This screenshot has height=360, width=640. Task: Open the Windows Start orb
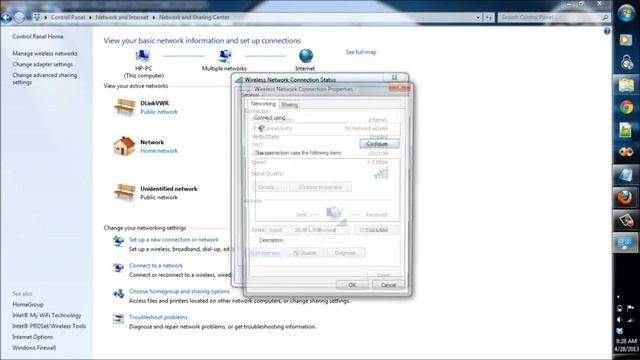tap(626, 13)
